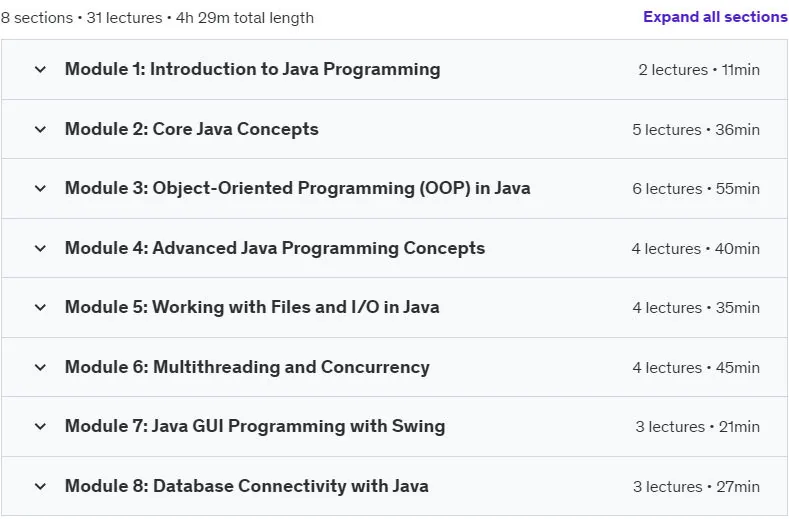
Task: Click chevron beside Module 6: Multithreading and Concurrency
Action: click(x=40, y=367)
